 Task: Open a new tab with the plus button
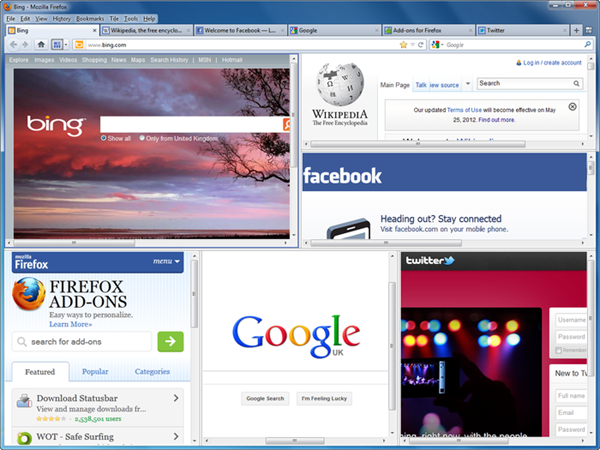point(575,31)
